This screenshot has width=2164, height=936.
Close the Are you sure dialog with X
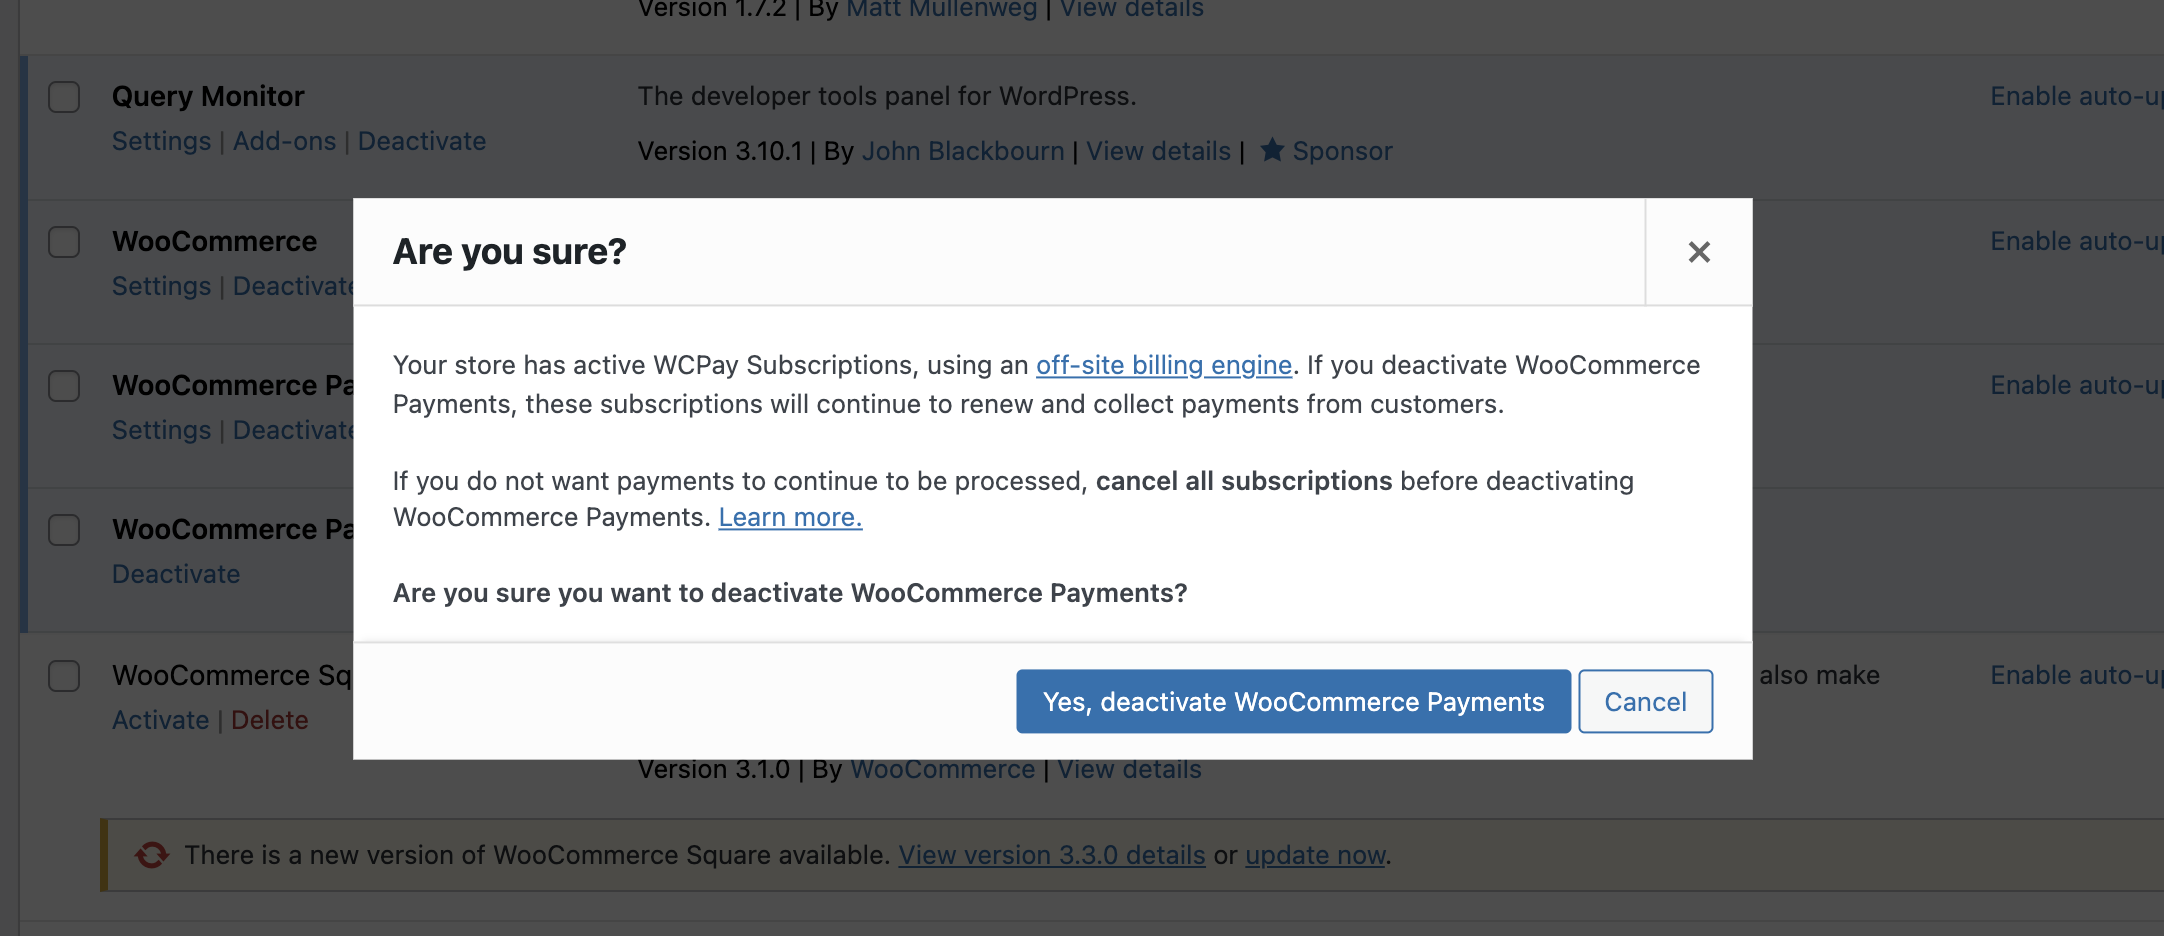[x=1699, y=252]
